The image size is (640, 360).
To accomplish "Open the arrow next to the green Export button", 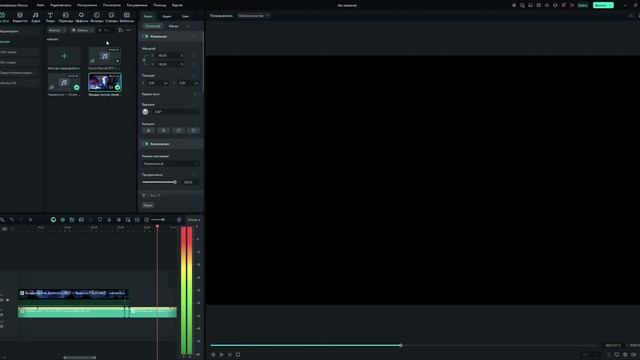I will [x=611, y=5].
